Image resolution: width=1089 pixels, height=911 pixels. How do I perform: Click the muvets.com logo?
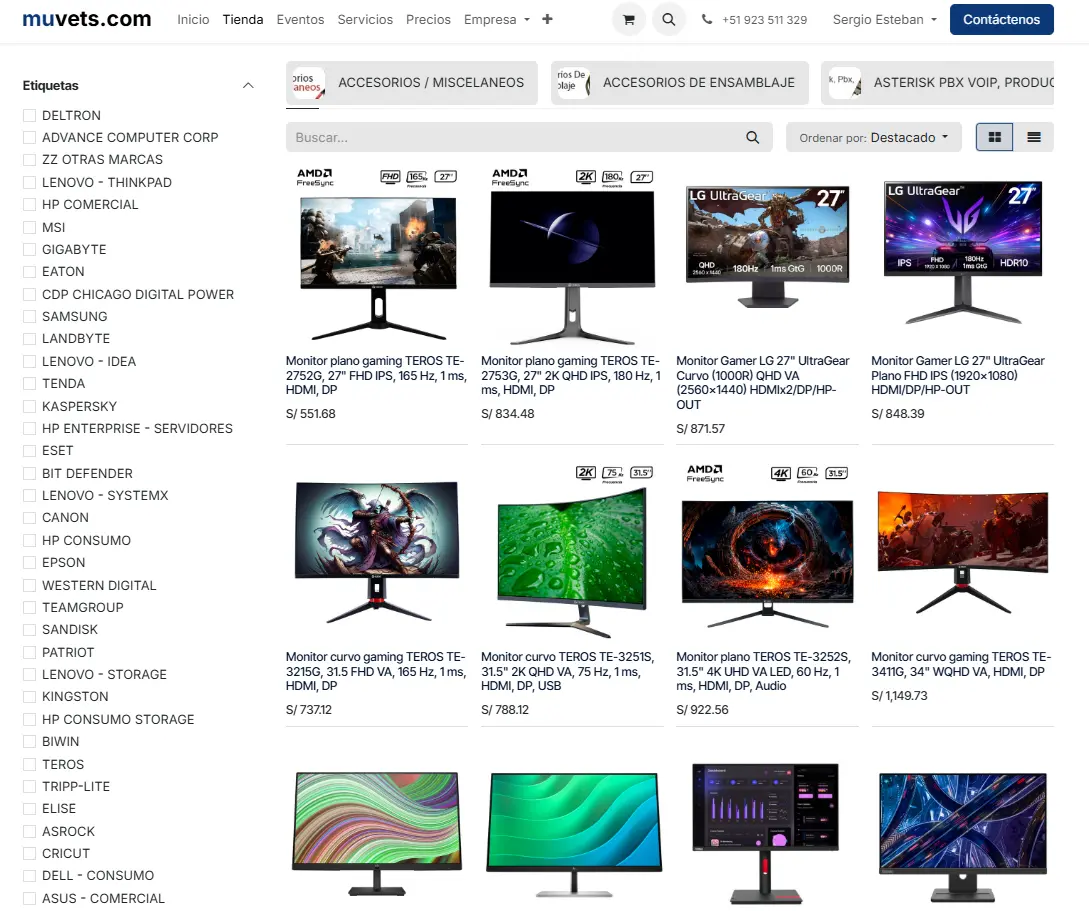coord(87,19)
